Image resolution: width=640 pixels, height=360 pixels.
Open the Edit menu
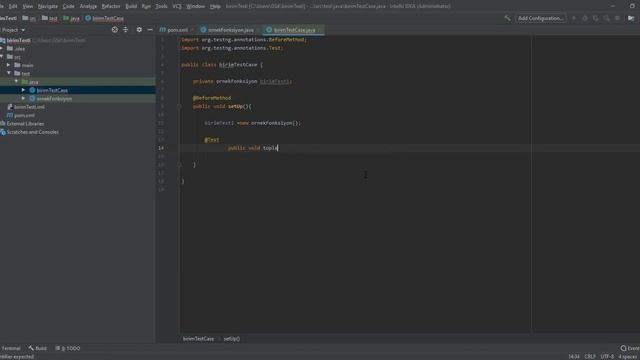(x=13, y=6)
